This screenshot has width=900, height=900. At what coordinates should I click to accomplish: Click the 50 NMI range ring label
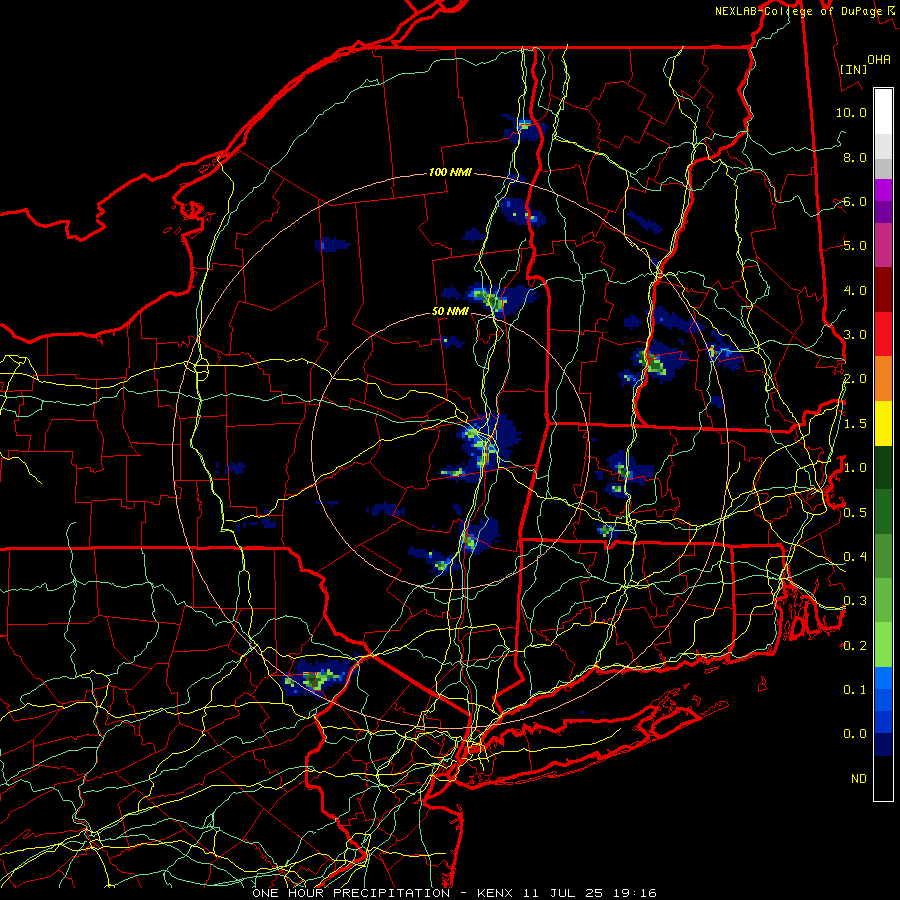[x=450, y=311]
